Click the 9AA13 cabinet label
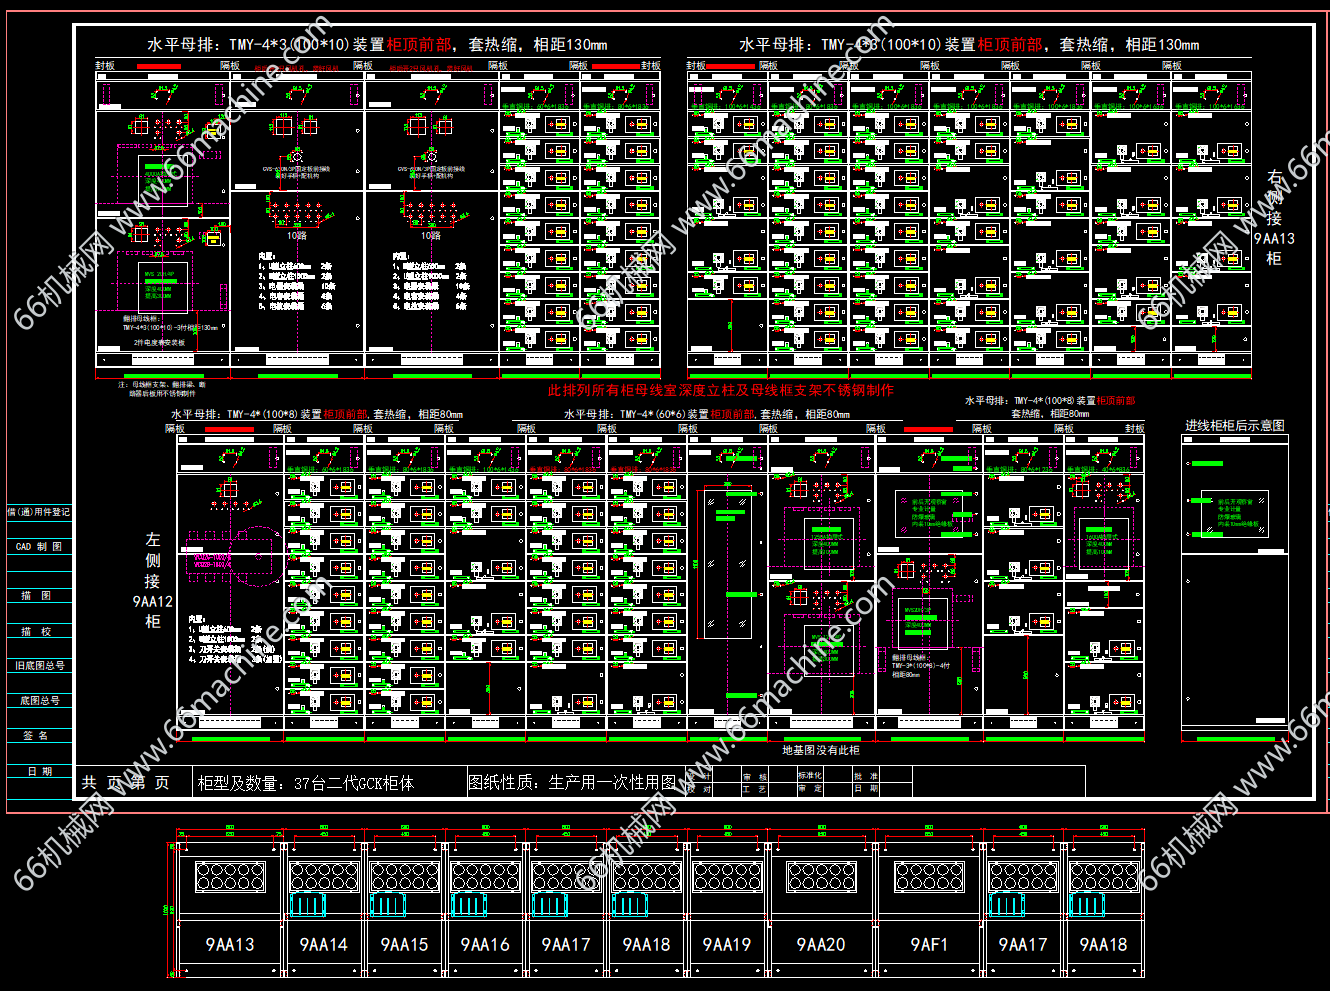The width and height of the screenshot is (1330, 991). click(x=230, y=944)
